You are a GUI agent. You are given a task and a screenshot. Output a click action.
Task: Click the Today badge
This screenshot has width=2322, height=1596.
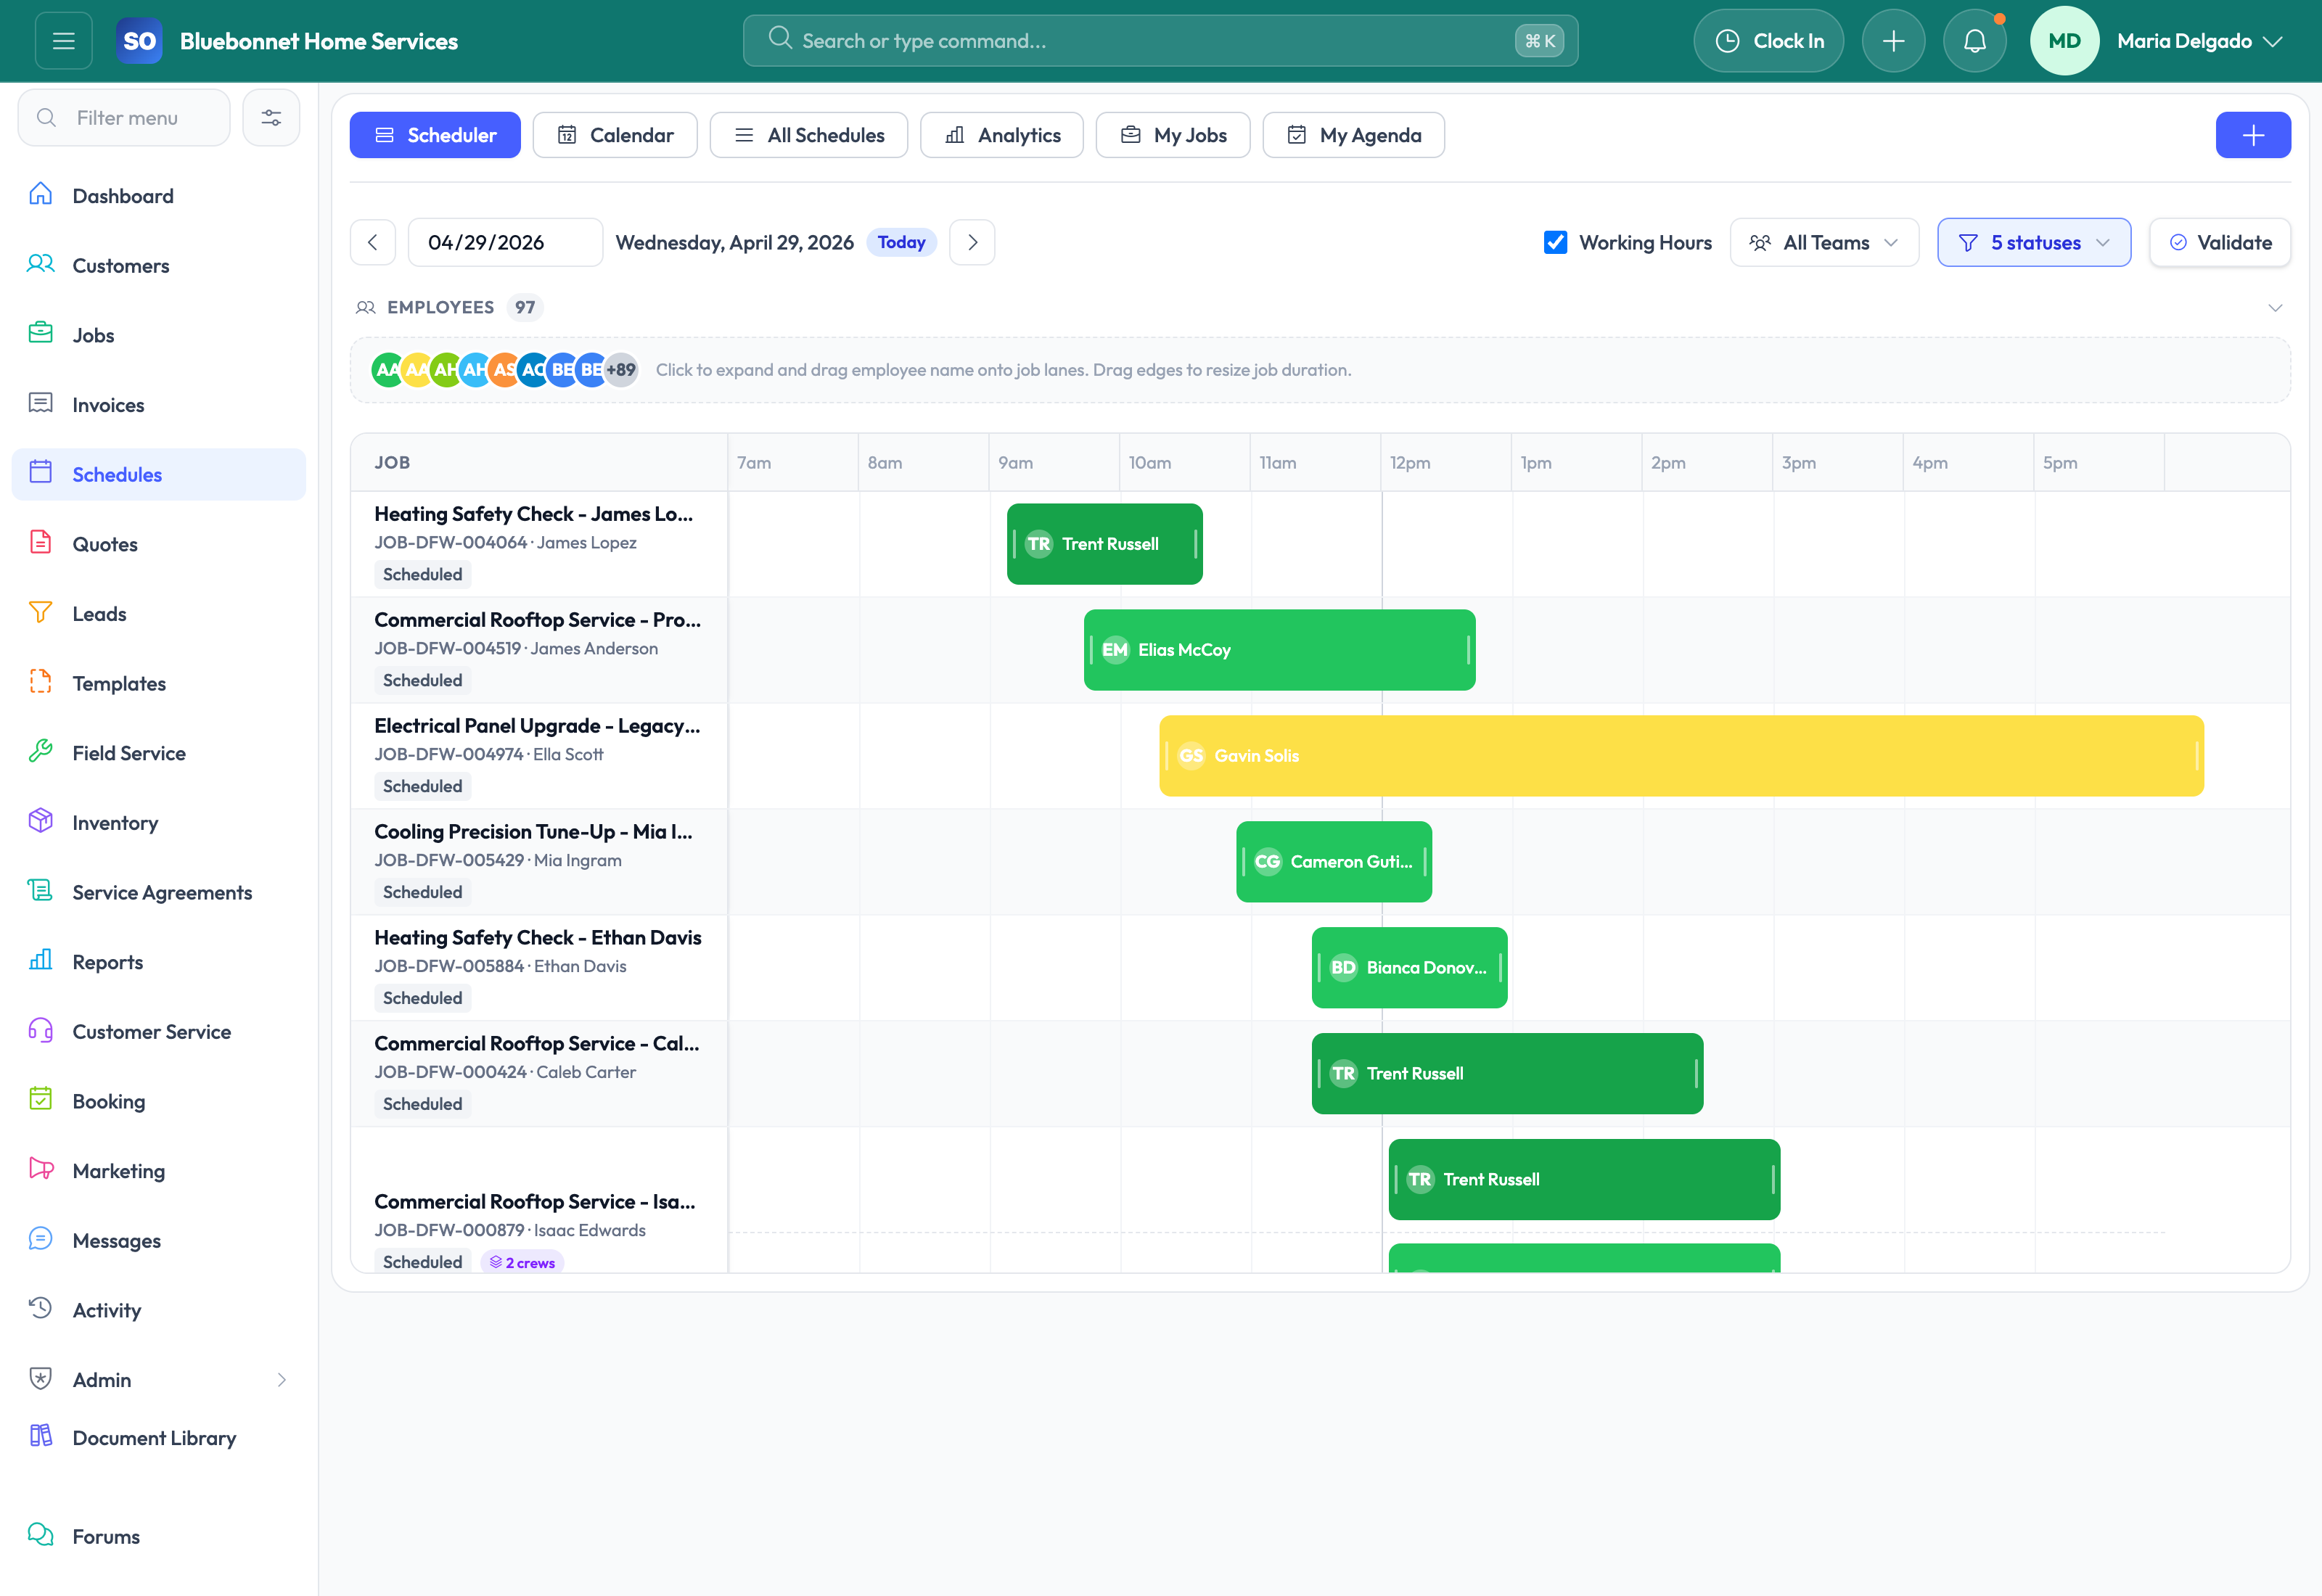(x=901, y=243)
